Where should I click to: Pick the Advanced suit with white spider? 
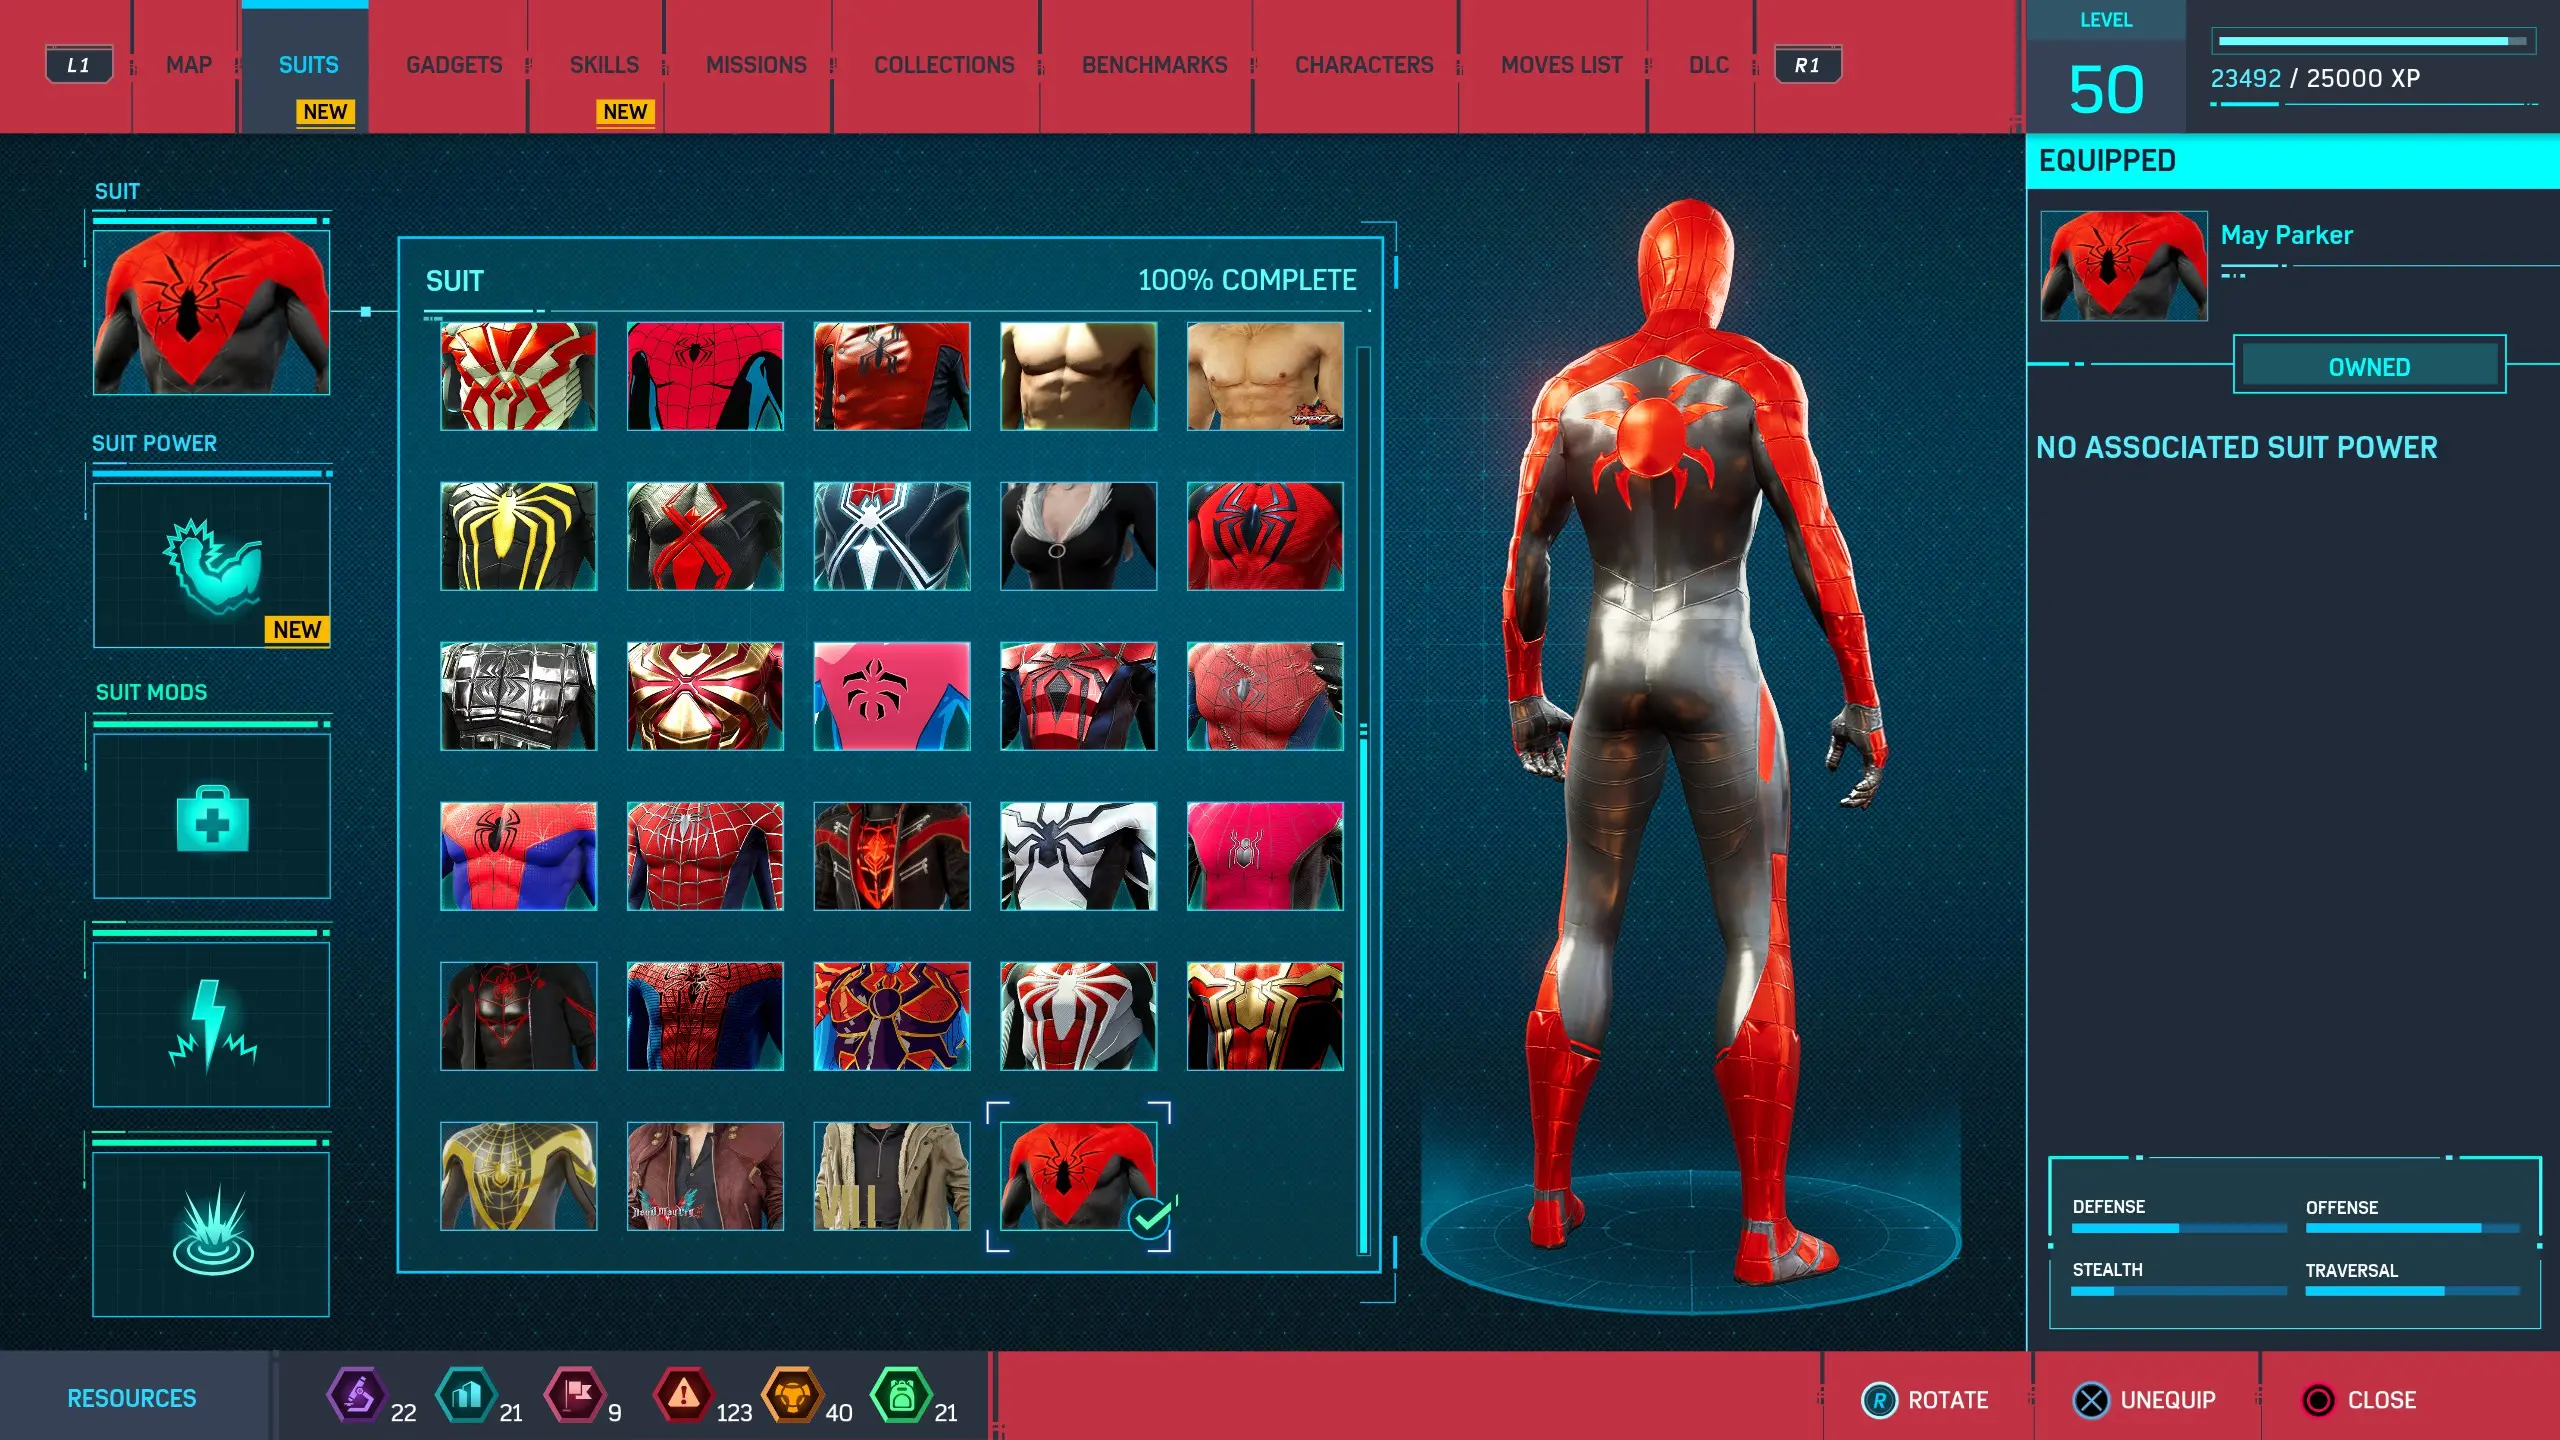coord(1078,1016)
